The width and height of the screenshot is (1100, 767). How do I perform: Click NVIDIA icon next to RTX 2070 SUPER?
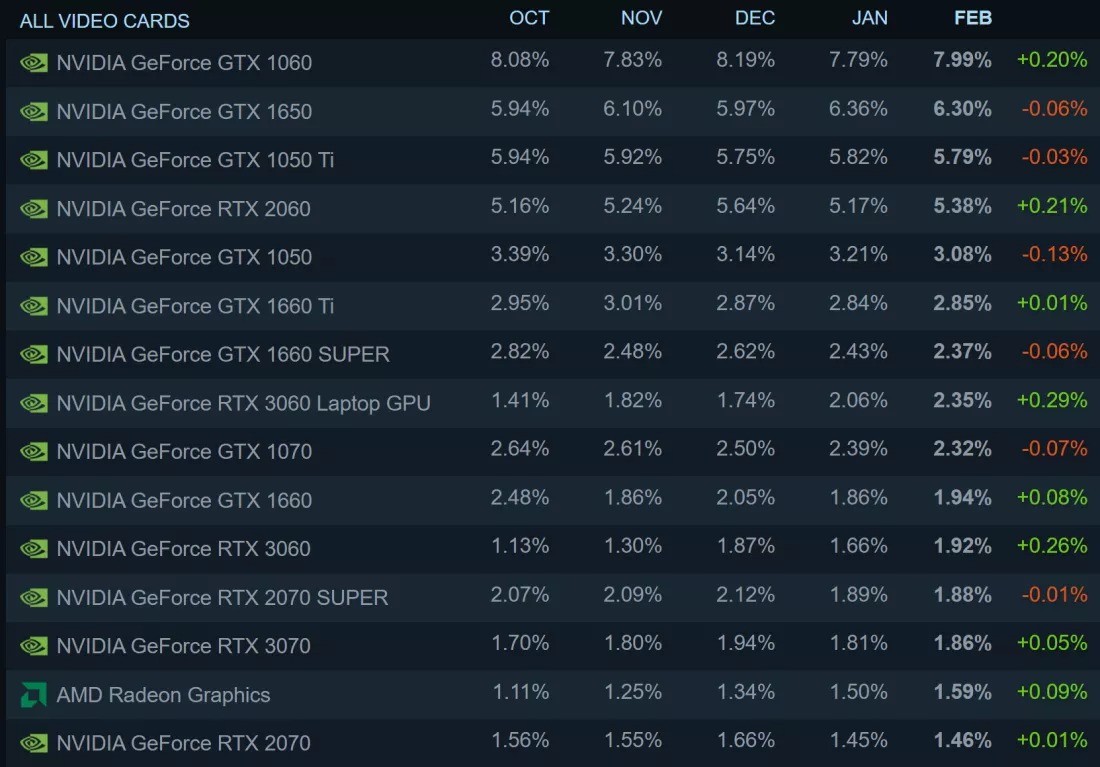[x=34, y=597]
